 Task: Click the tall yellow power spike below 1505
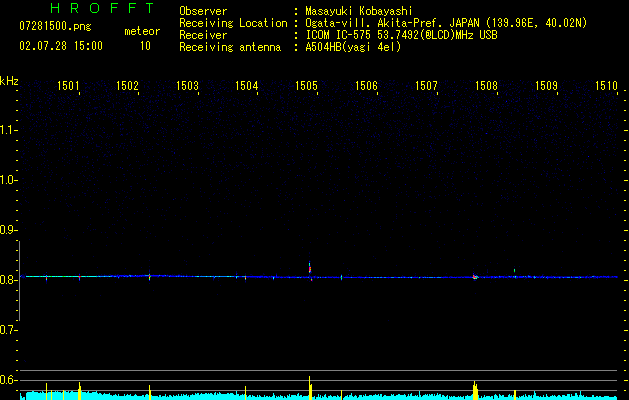tap(310, 388)
